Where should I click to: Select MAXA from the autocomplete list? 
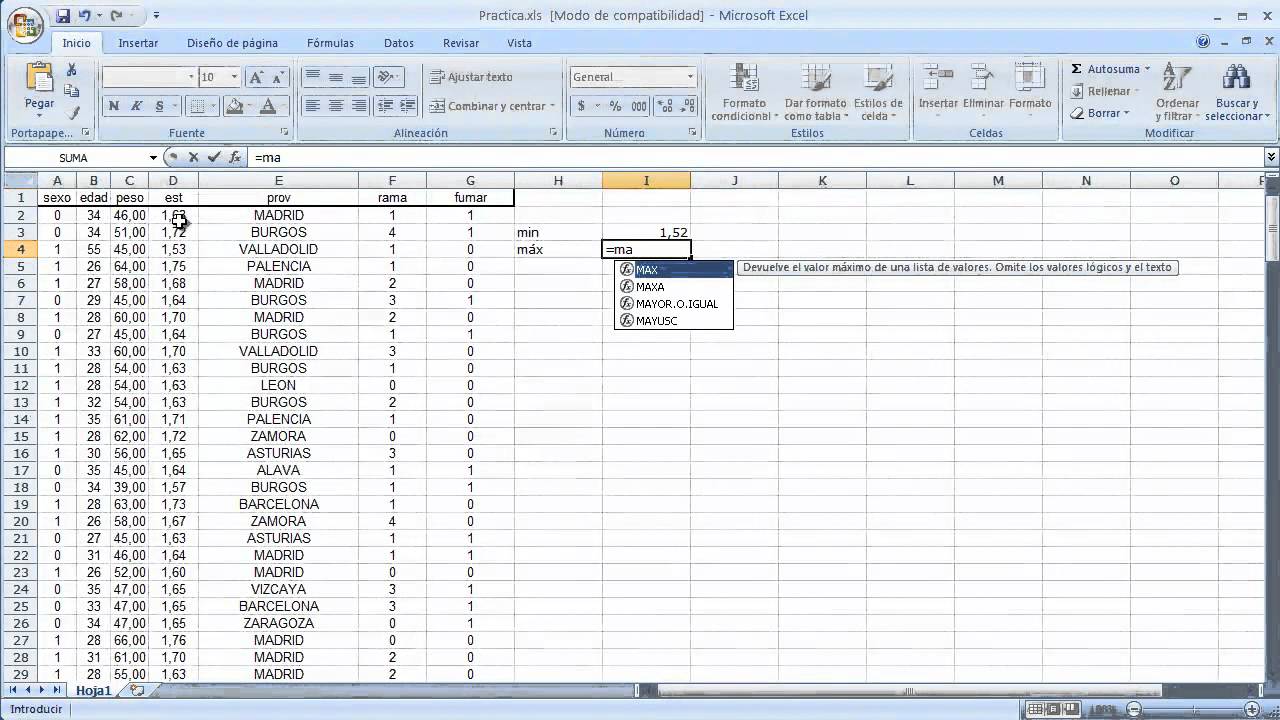pyautogui.click(x=674, y=287)
